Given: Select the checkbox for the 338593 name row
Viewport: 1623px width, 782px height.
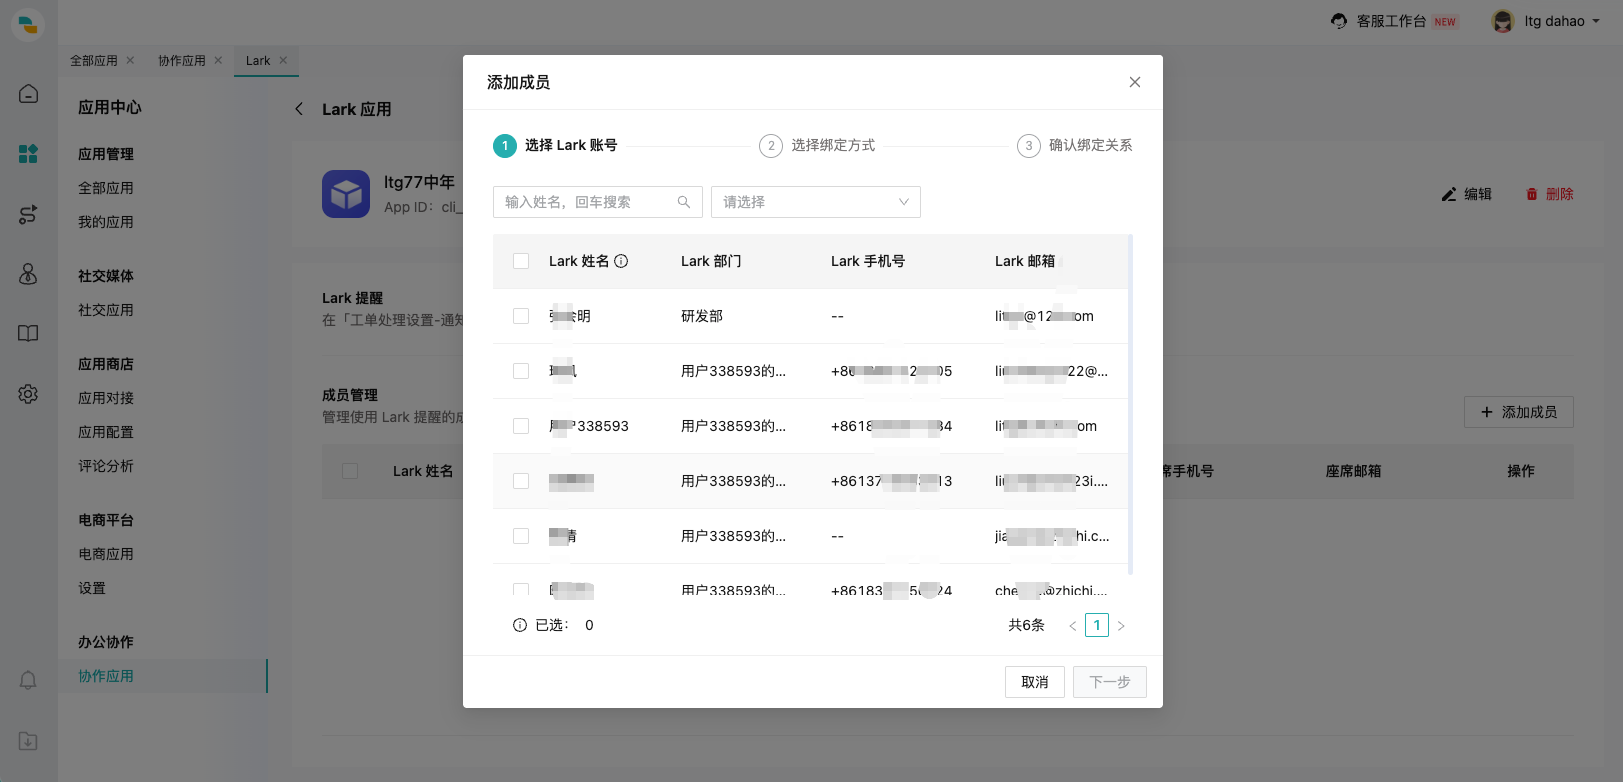Looking at the screenshot, I should (521, 426).
